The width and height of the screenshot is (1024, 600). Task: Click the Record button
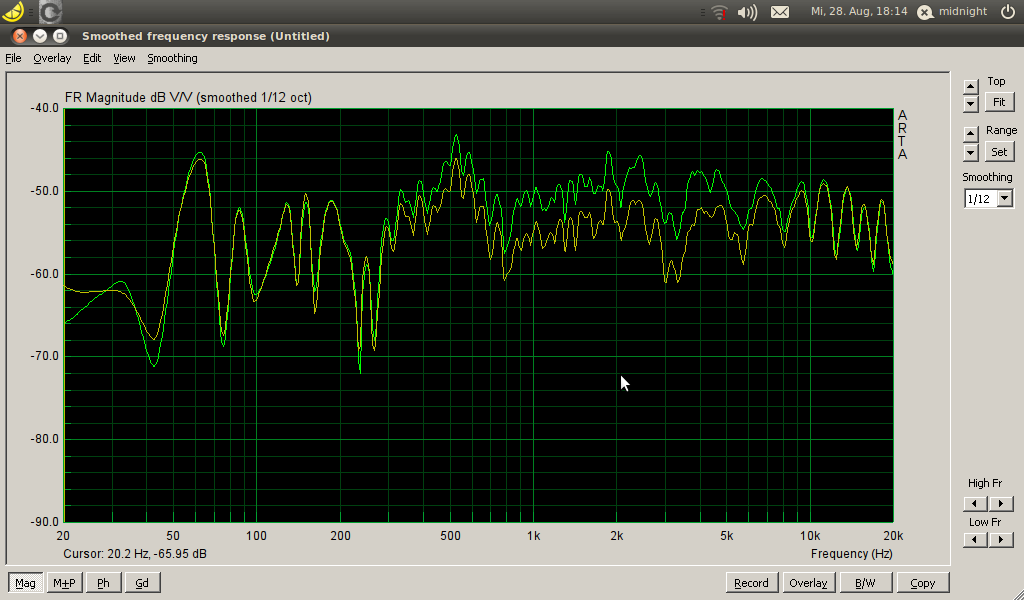pyautogui.click(x=751, y=583)
